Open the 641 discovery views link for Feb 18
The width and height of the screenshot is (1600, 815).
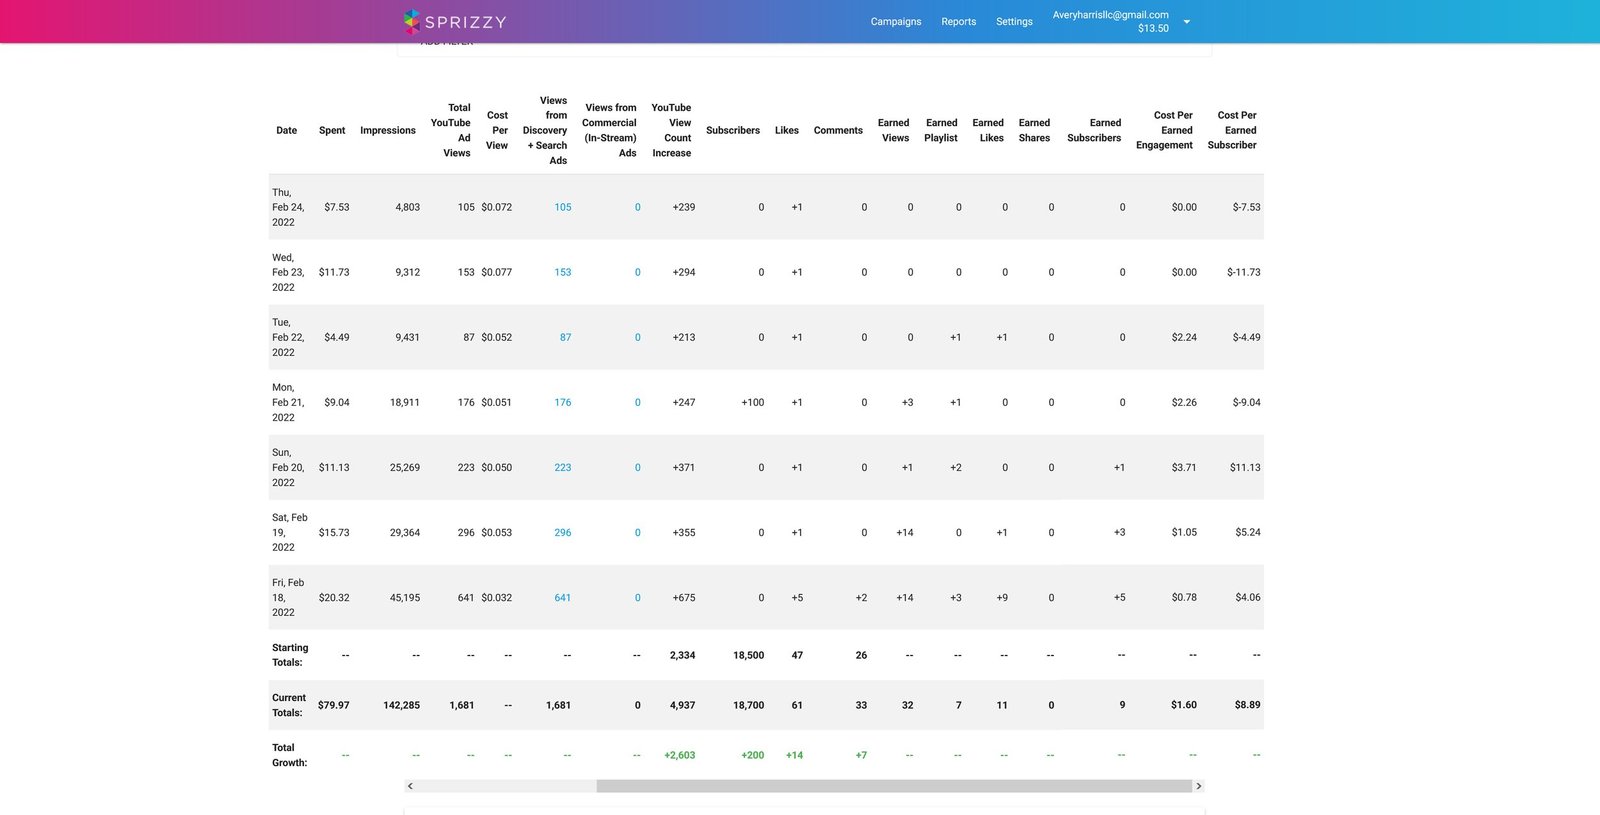563,597
